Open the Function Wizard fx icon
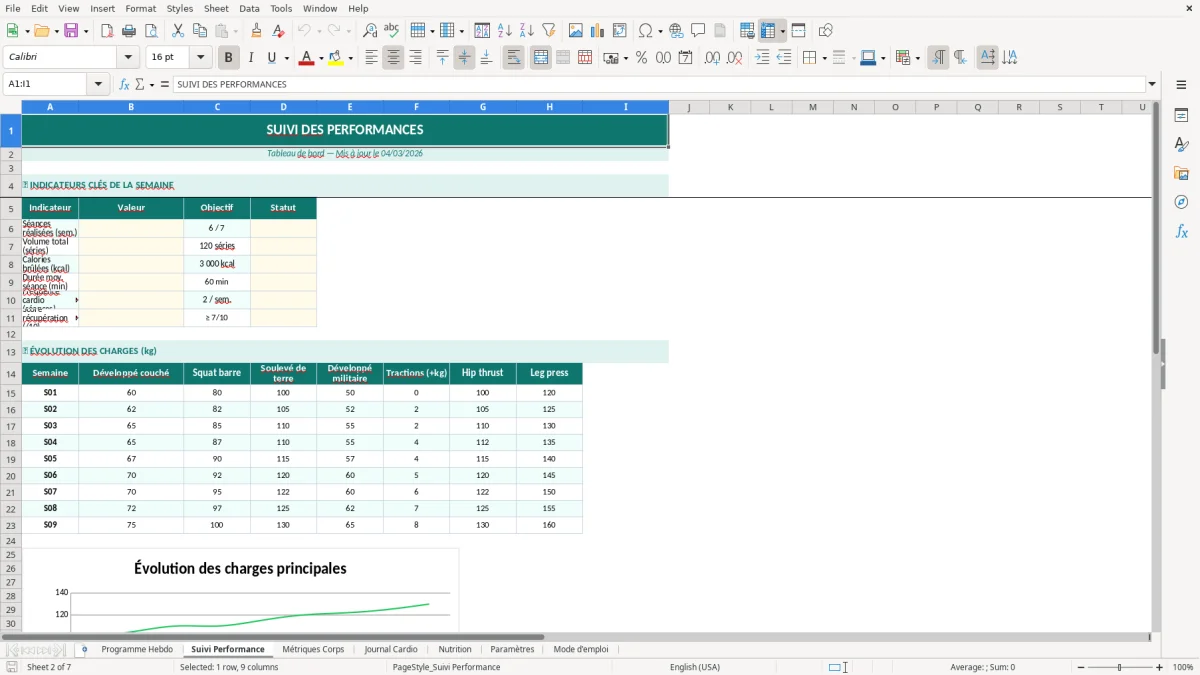The height and width of the screenshot is (675, 1200). [x=124, y=84]
